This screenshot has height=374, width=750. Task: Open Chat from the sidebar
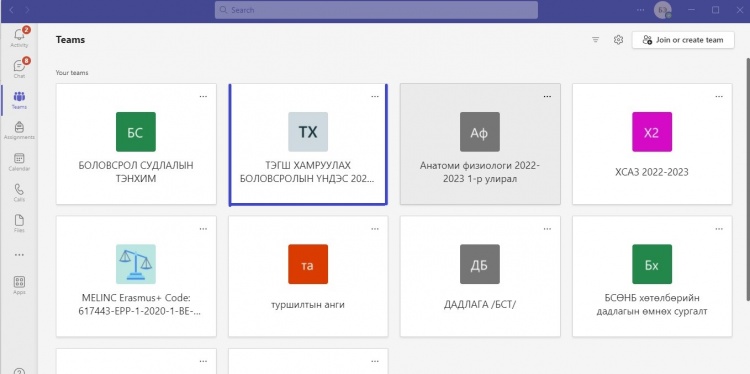tap(19, 68)
